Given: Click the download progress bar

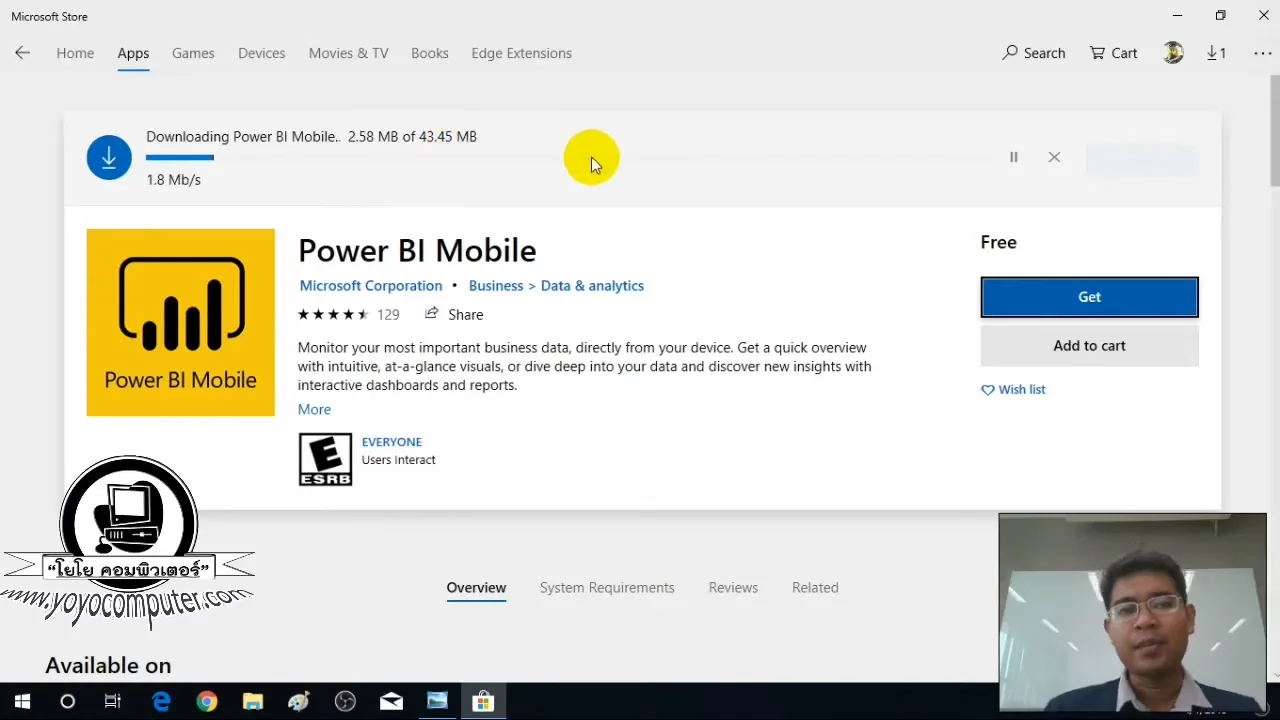Looking at the screenshot, I should click(180, 157).
